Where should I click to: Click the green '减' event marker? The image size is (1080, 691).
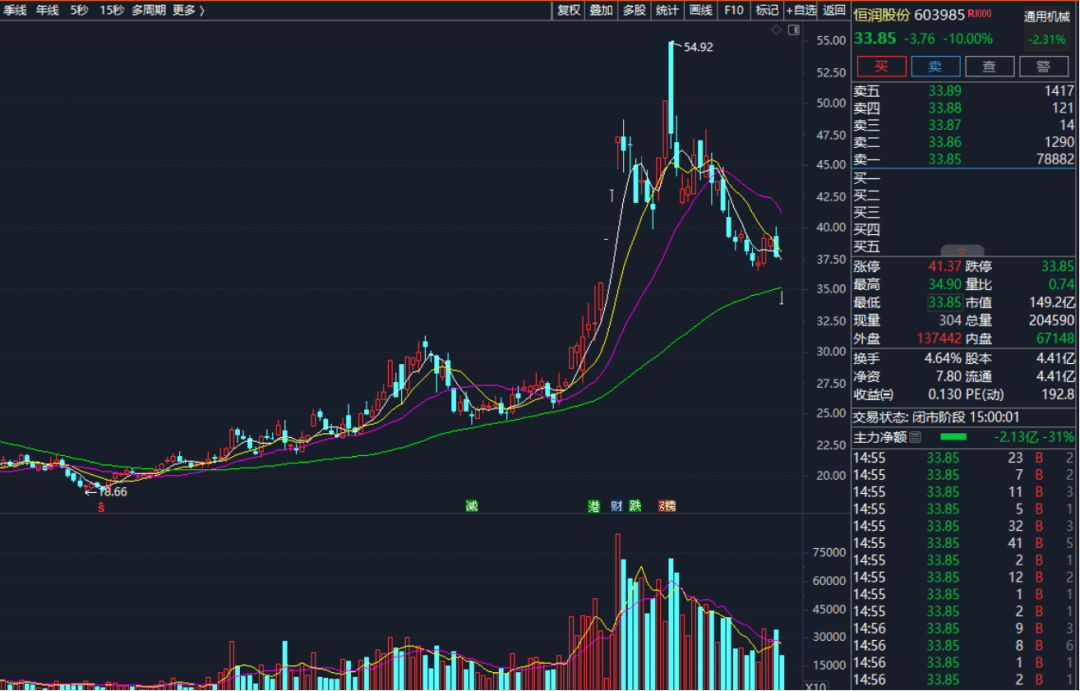(x=471, y=506)
